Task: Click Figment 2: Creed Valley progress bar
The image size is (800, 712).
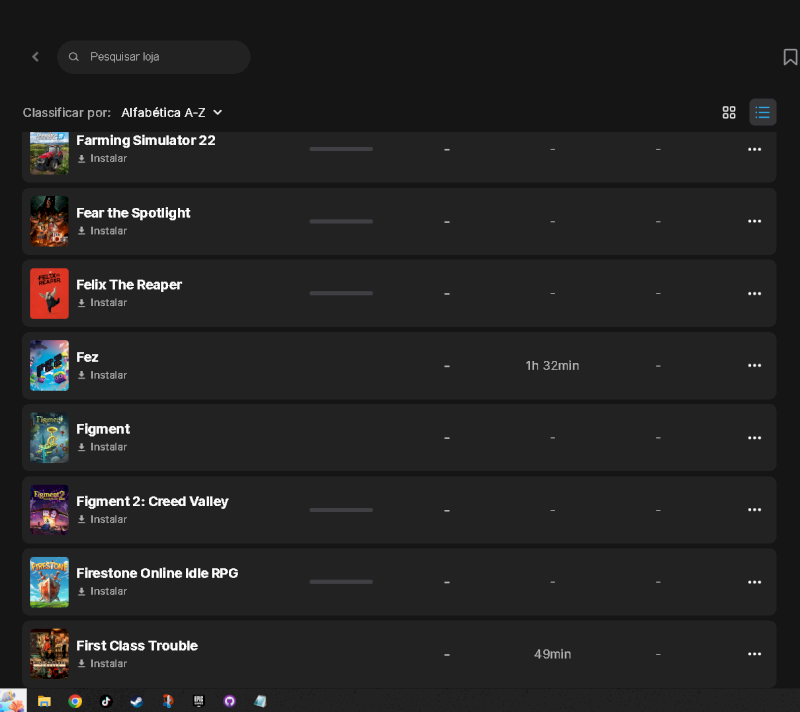Action: tap(341, 510)
